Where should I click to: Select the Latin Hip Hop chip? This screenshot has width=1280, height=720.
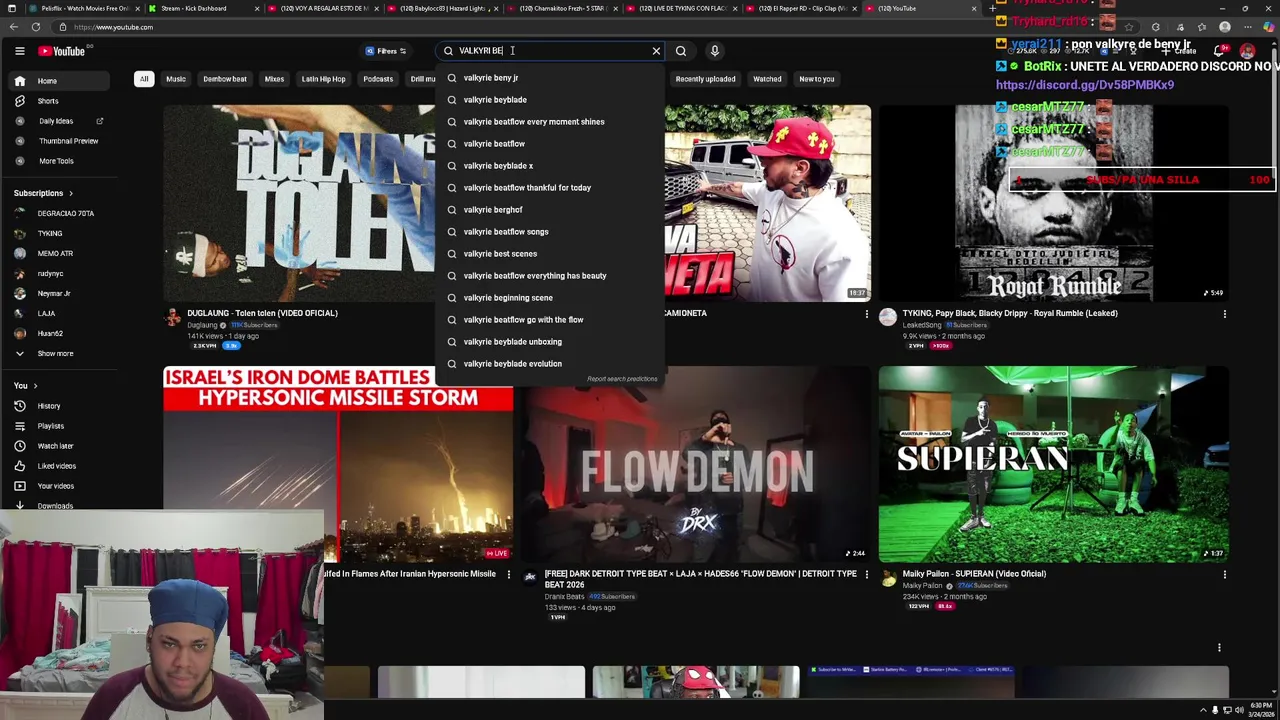pyautogui.click(x=323, y=79)
